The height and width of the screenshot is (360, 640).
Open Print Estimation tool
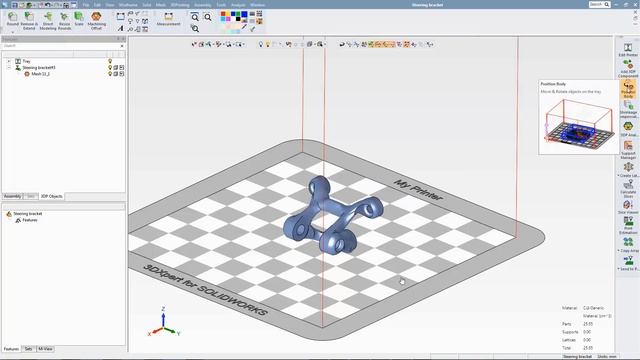pos(628,225)
